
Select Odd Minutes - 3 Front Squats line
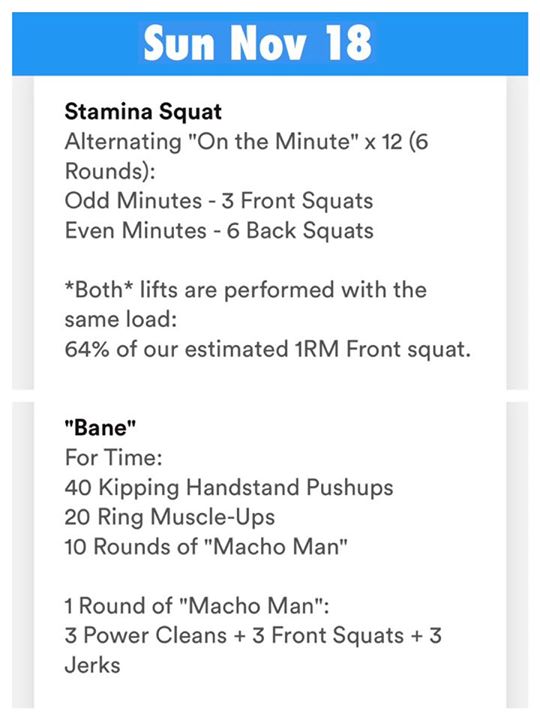(x=219, y=201)
